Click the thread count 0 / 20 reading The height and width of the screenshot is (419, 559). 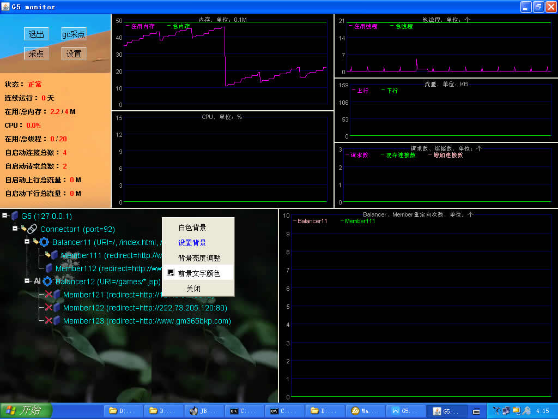[58, 139]
